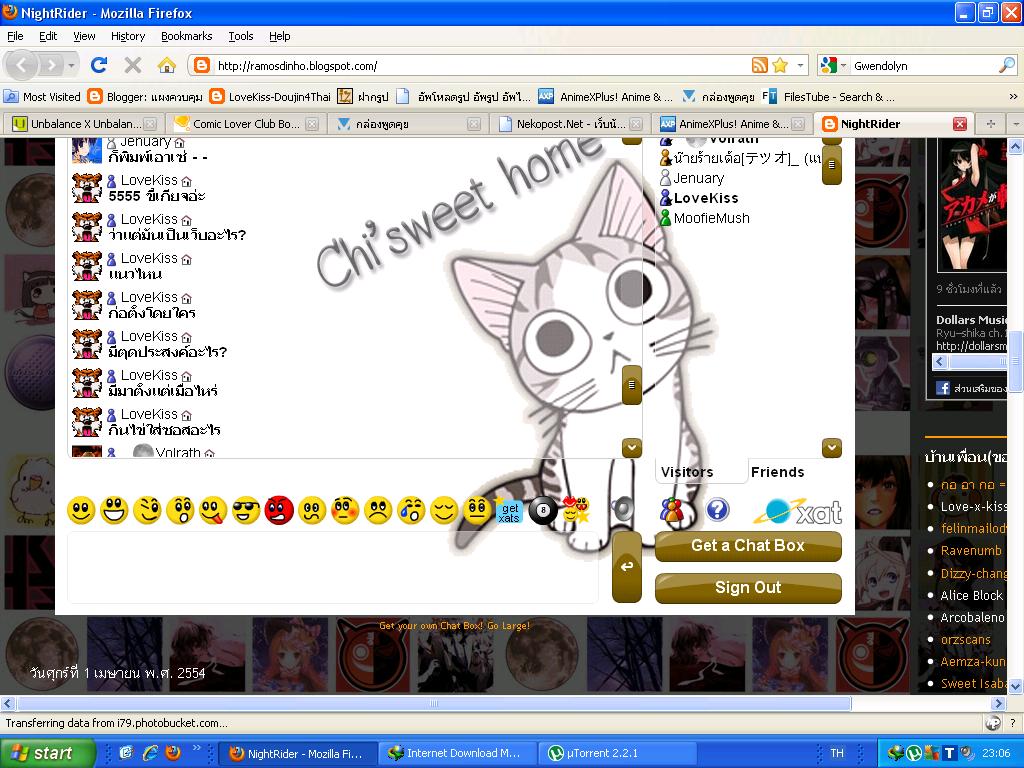This screenshot has width=1024, height=768.
Task: Click the visitors list scrollbar handle
Action: click(x=831, y=165)
